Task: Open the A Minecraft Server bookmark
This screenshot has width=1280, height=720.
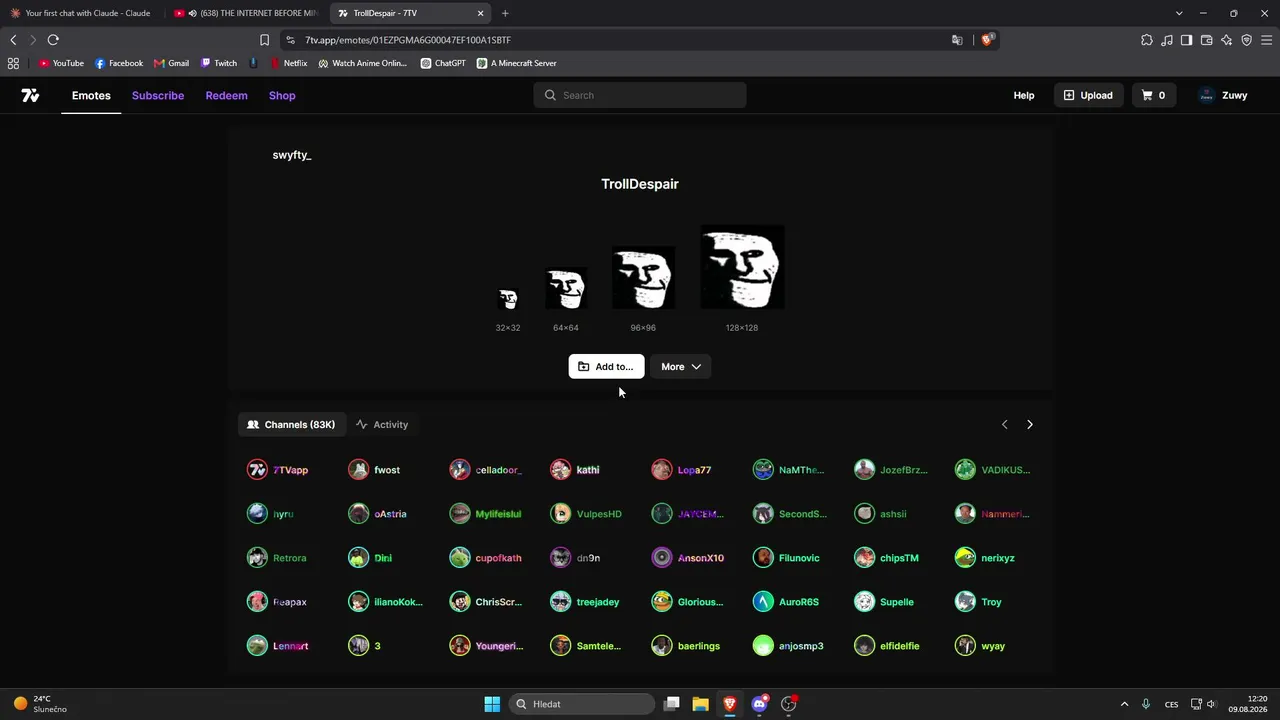Action: tap(516, 63)
